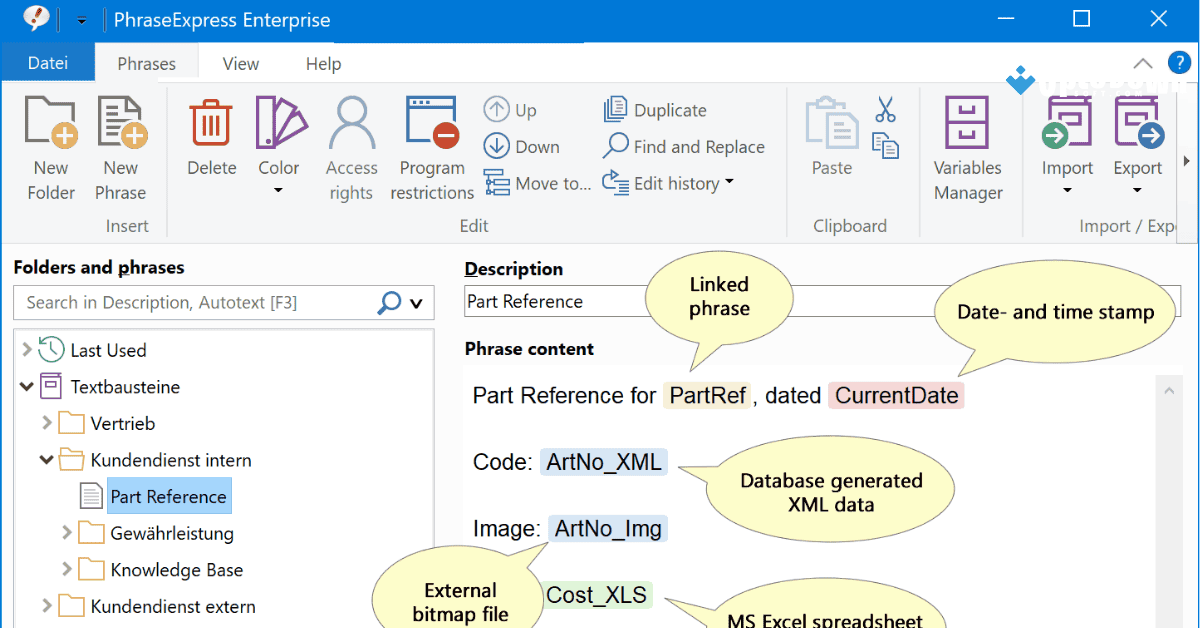Open Program restrictions settings
1200x628 pixels.
(432, 123)
